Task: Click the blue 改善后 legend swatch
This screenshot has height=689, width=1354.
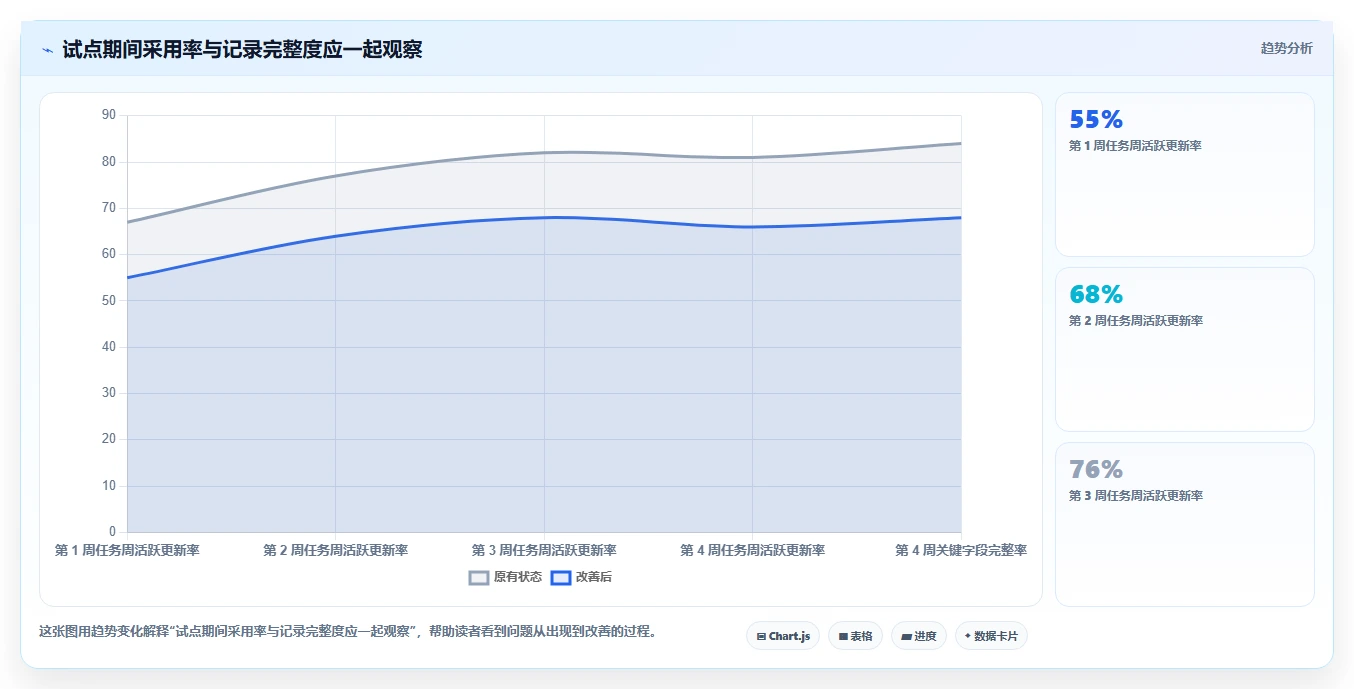Action: (x=561, y=577)
